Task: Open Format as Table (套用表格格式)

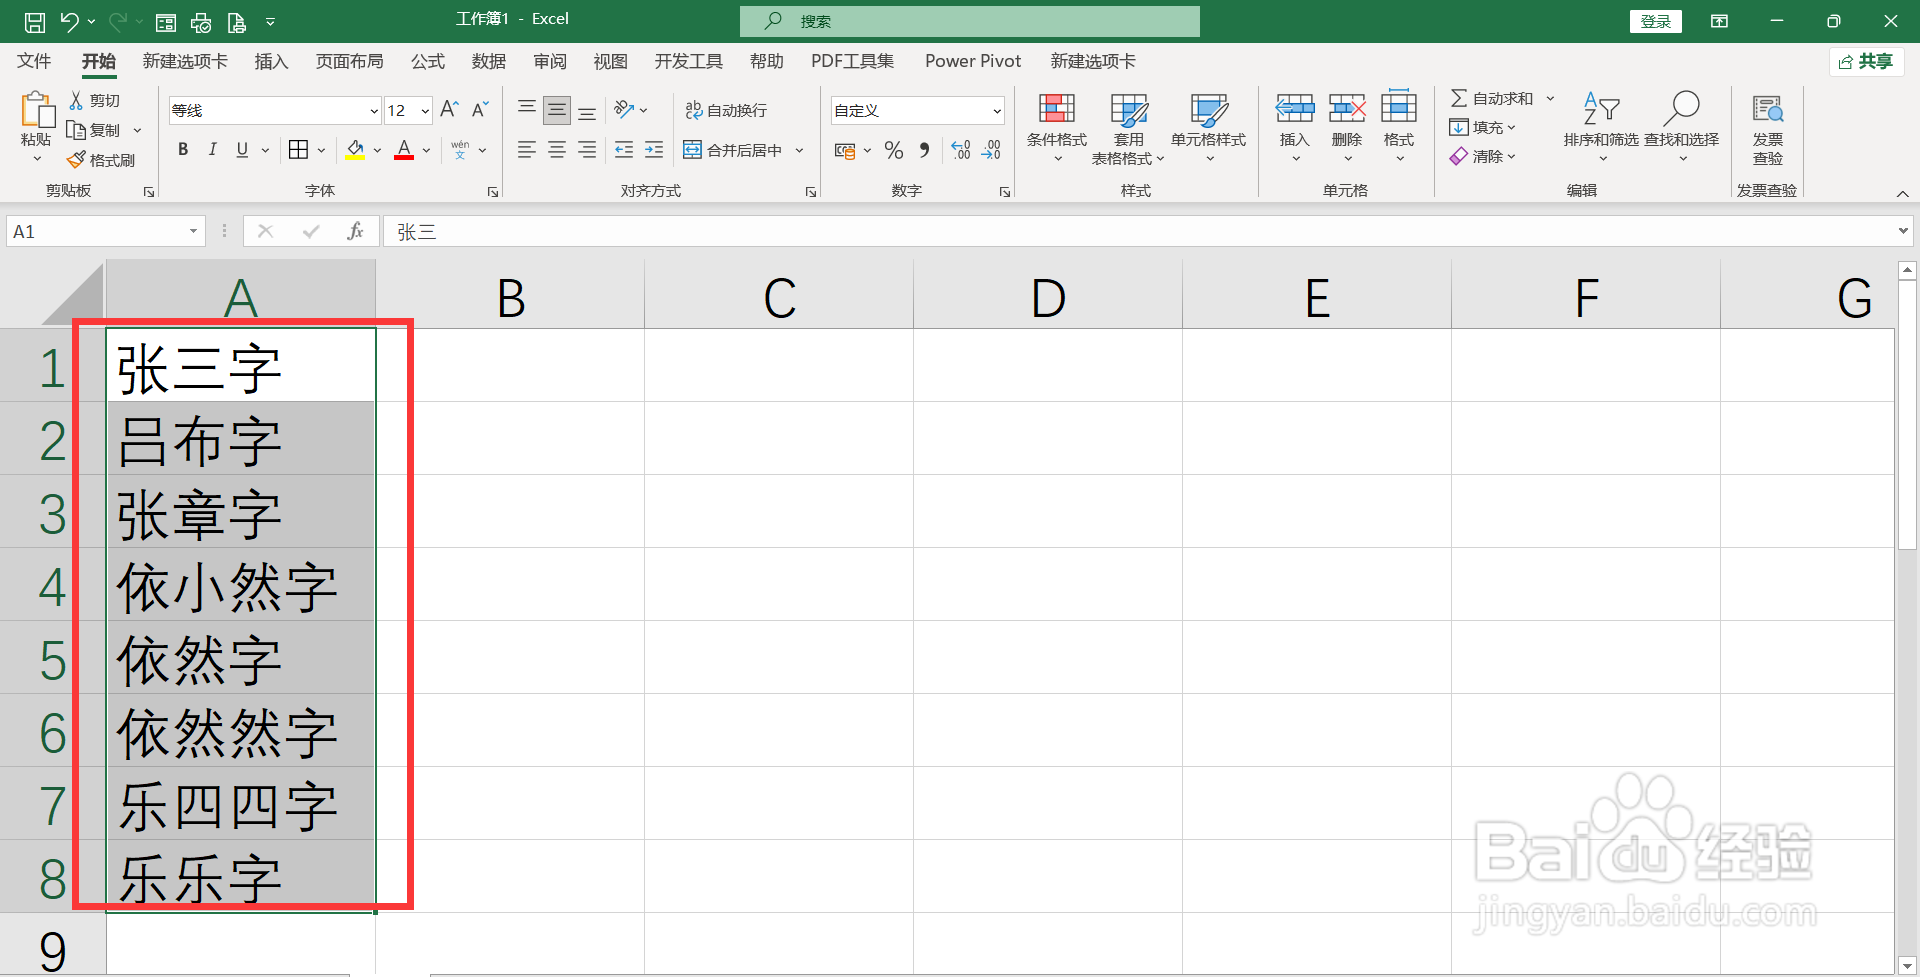Action: click(x=1128, y=127)
